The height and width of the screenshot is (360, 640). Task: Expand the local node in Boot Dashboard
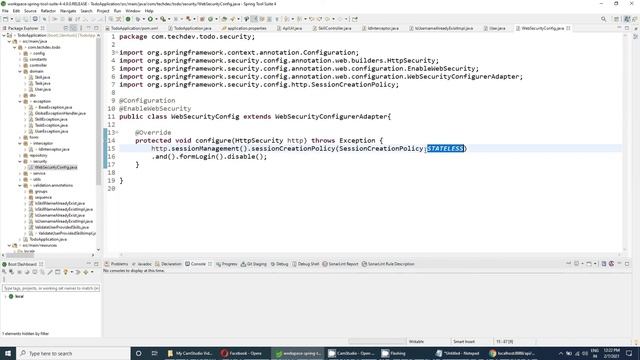(5, 296)
